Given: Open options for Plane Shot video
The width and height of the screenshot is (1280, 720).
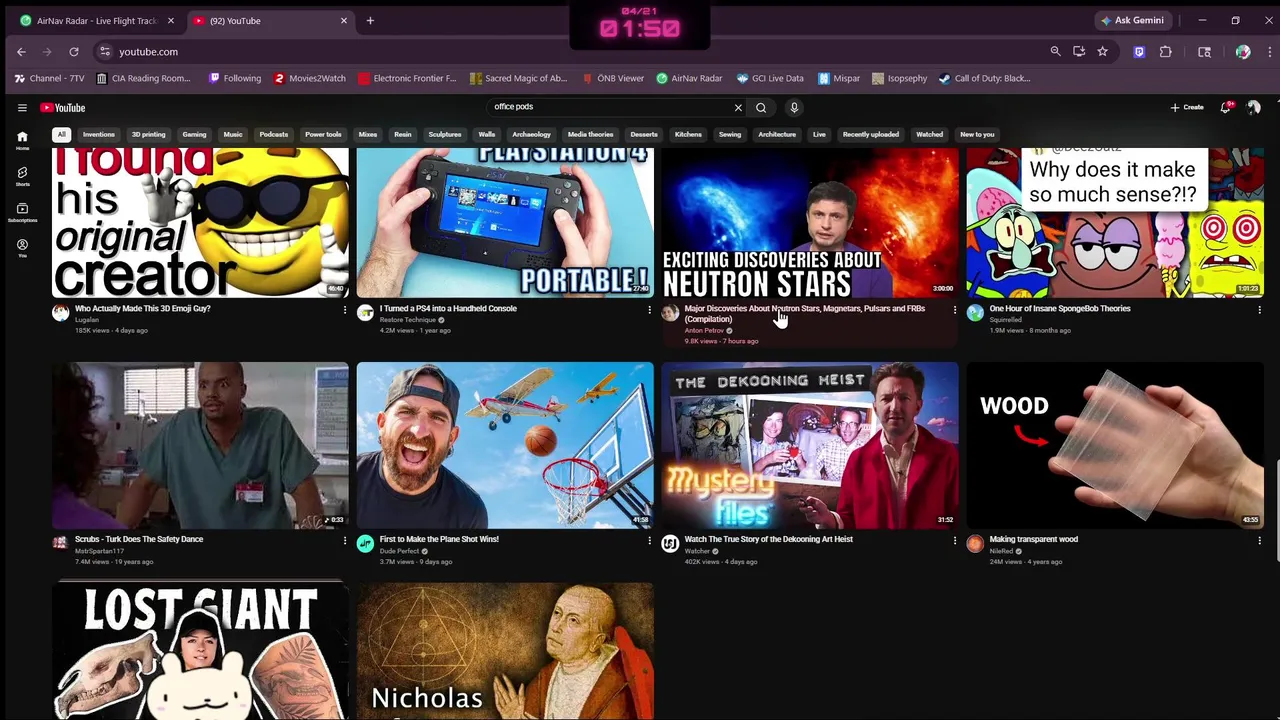Looking at the screenshot, I should click(x=649, y=541).
